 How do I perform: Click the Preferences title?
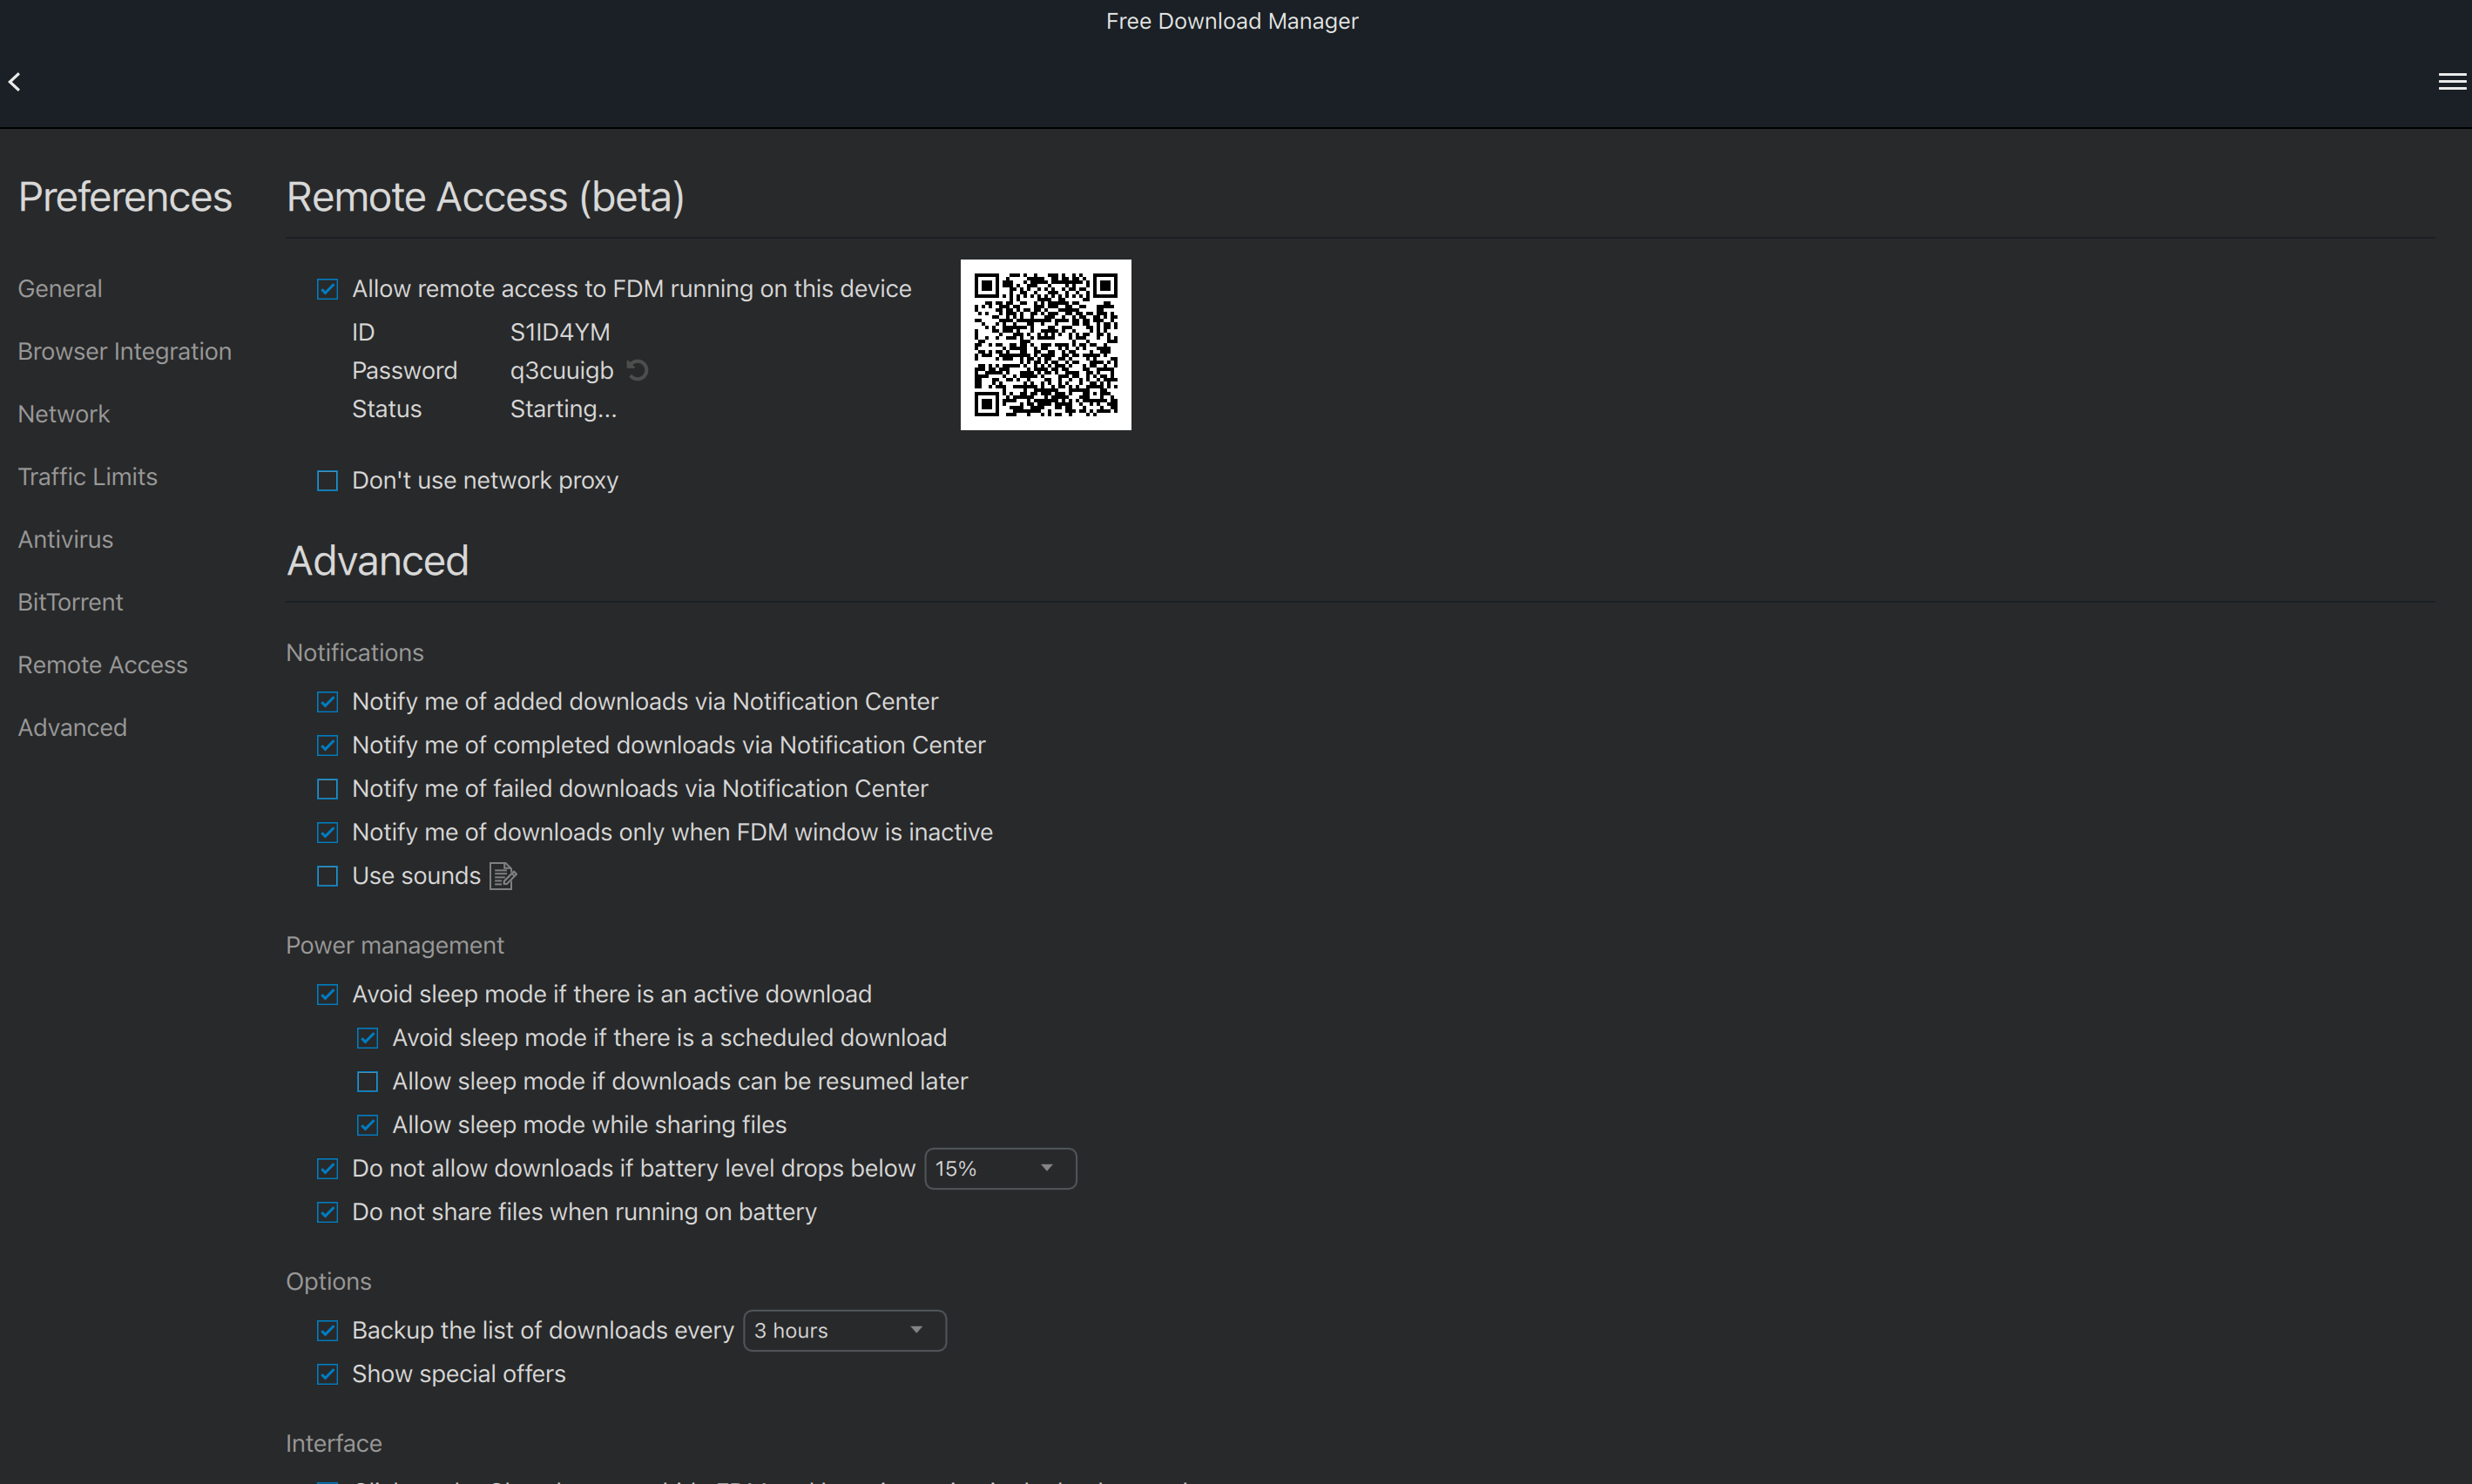click(125, 197)
